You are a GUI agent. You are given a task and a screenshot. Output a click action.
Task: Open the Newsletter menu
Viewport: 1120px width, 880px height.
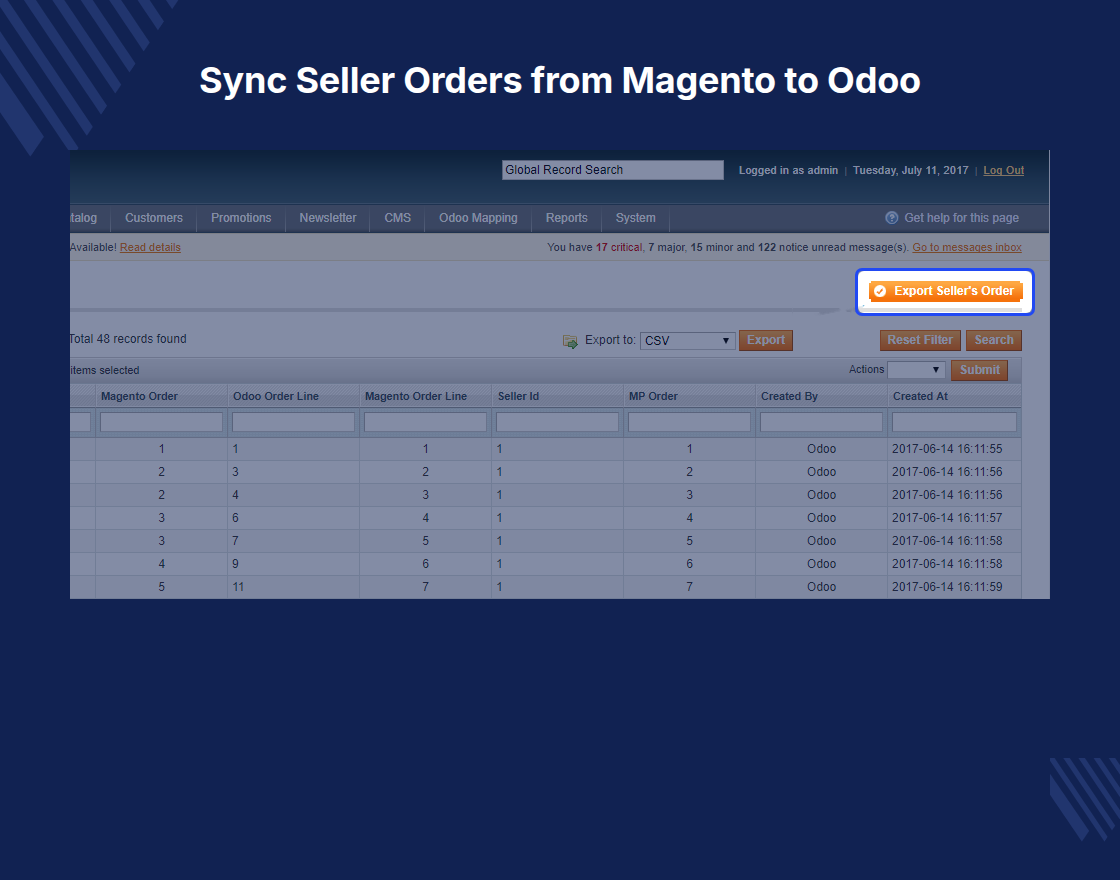pos(328,218)
